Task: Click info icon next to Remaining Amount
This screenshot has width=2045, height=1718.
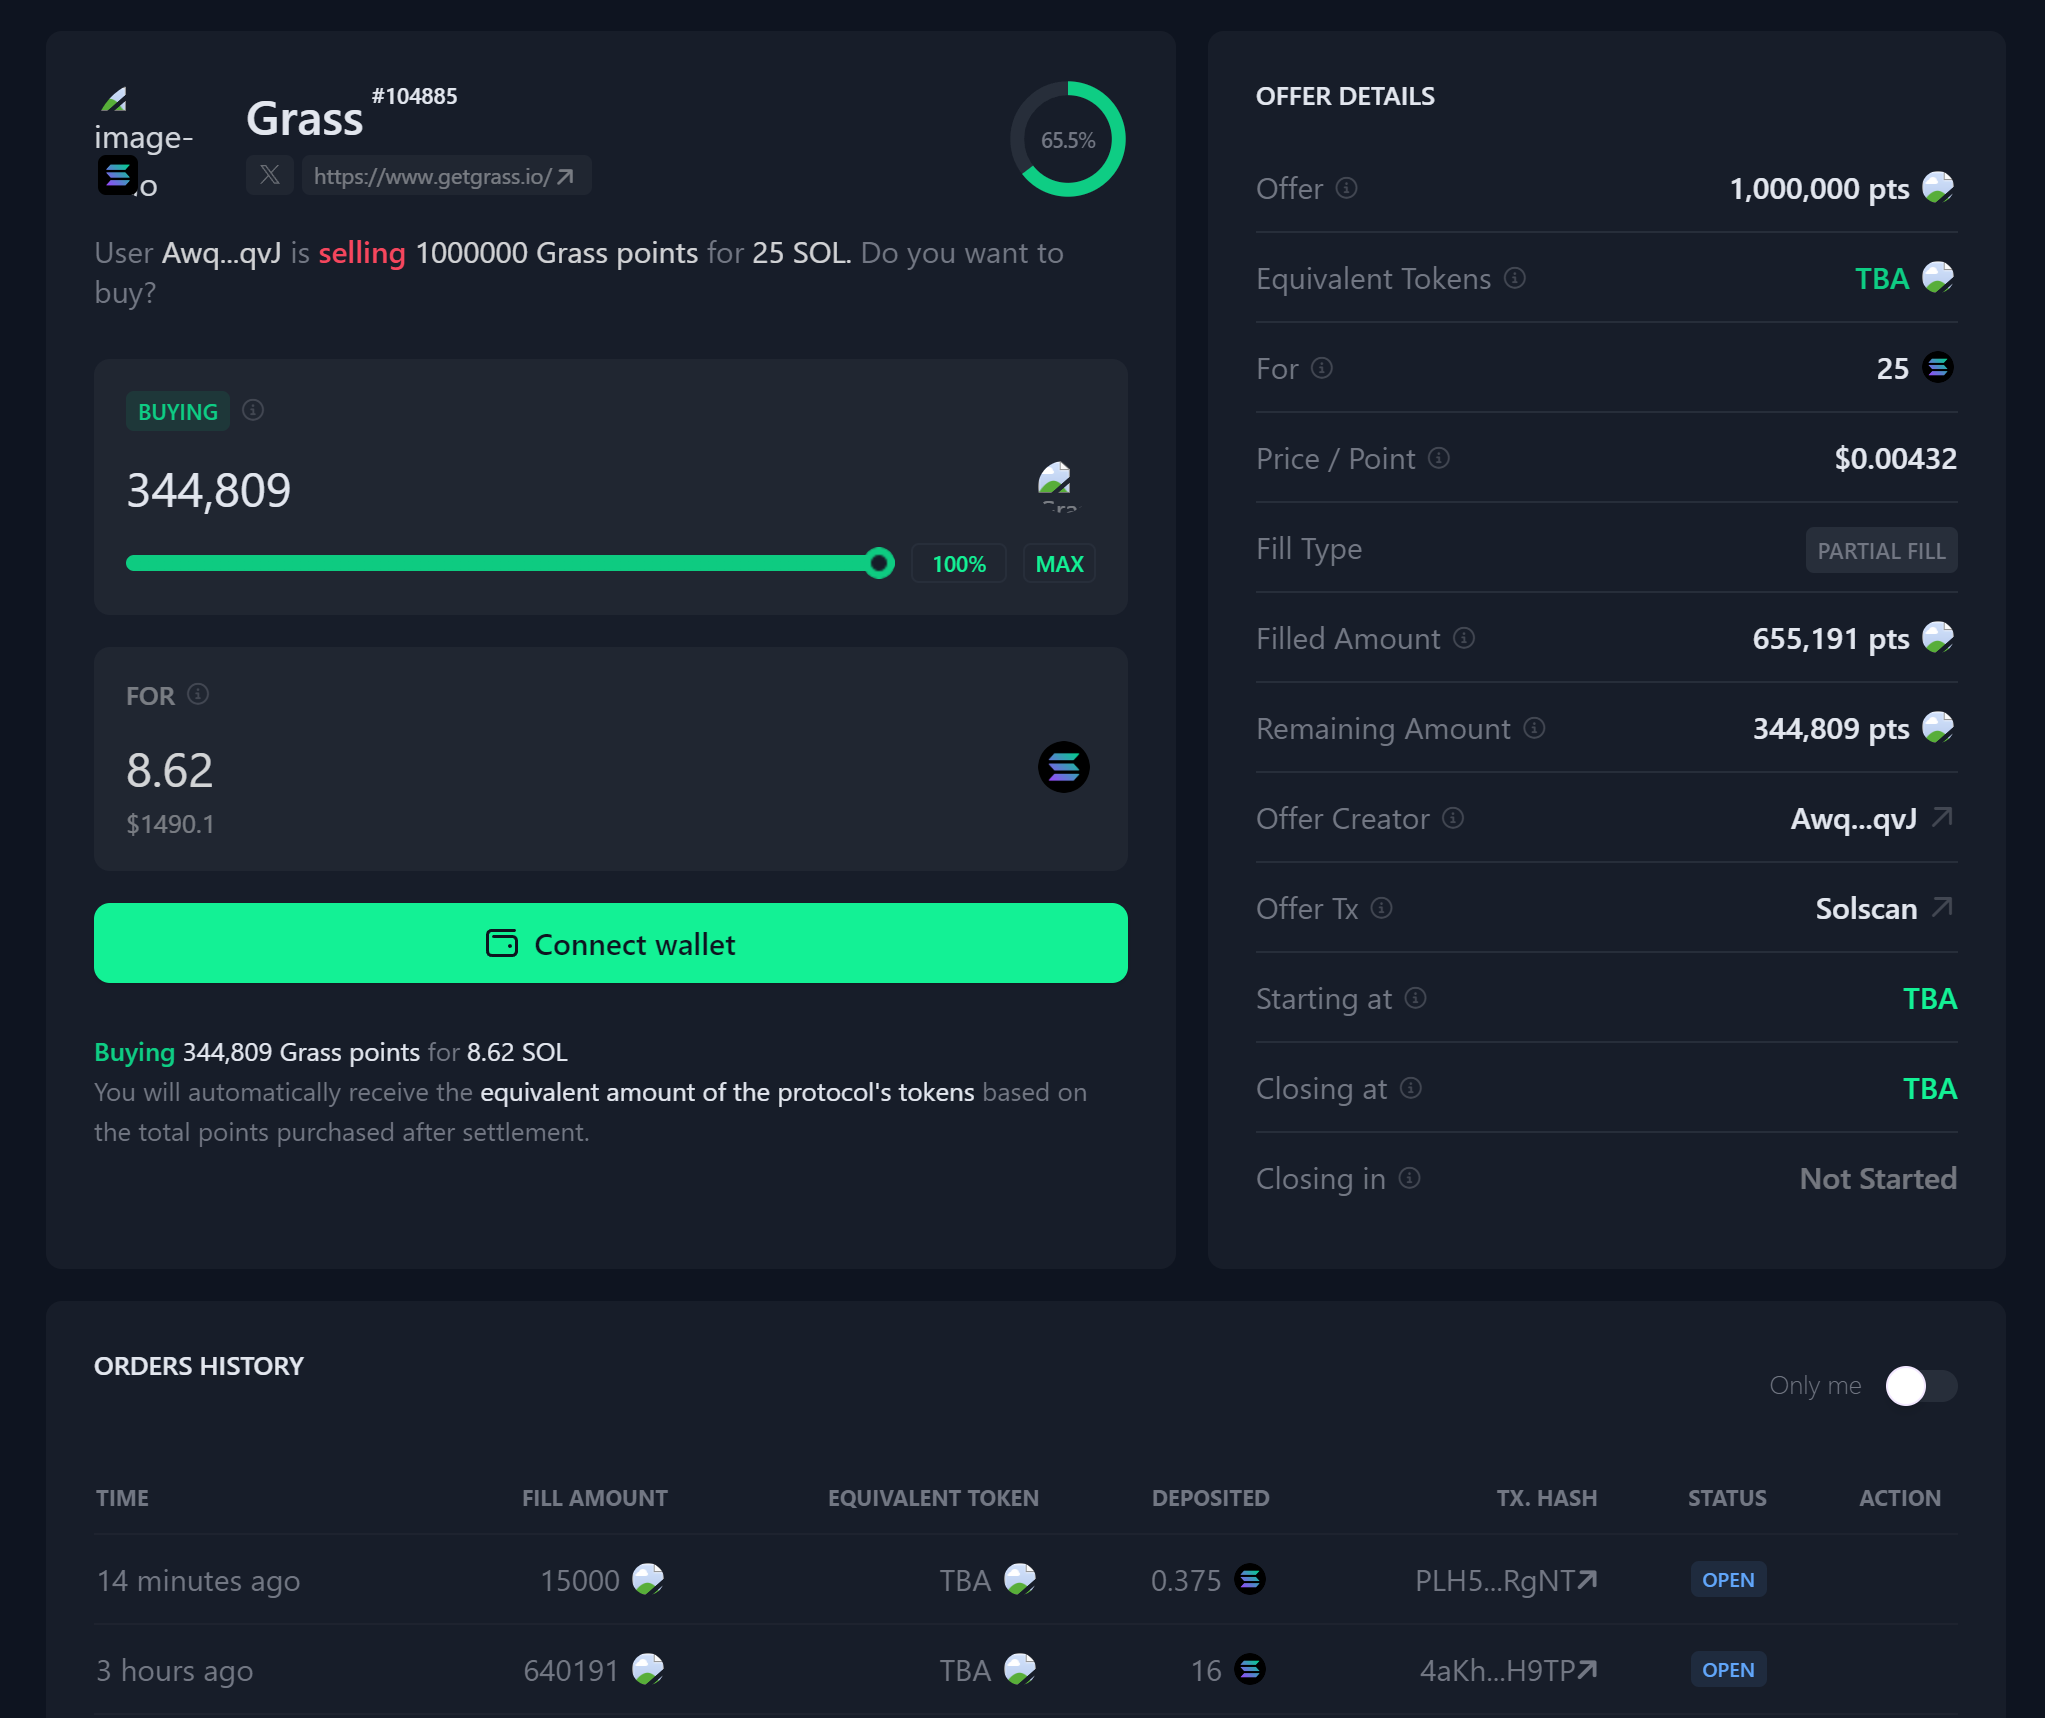Action: (1534, 728)
